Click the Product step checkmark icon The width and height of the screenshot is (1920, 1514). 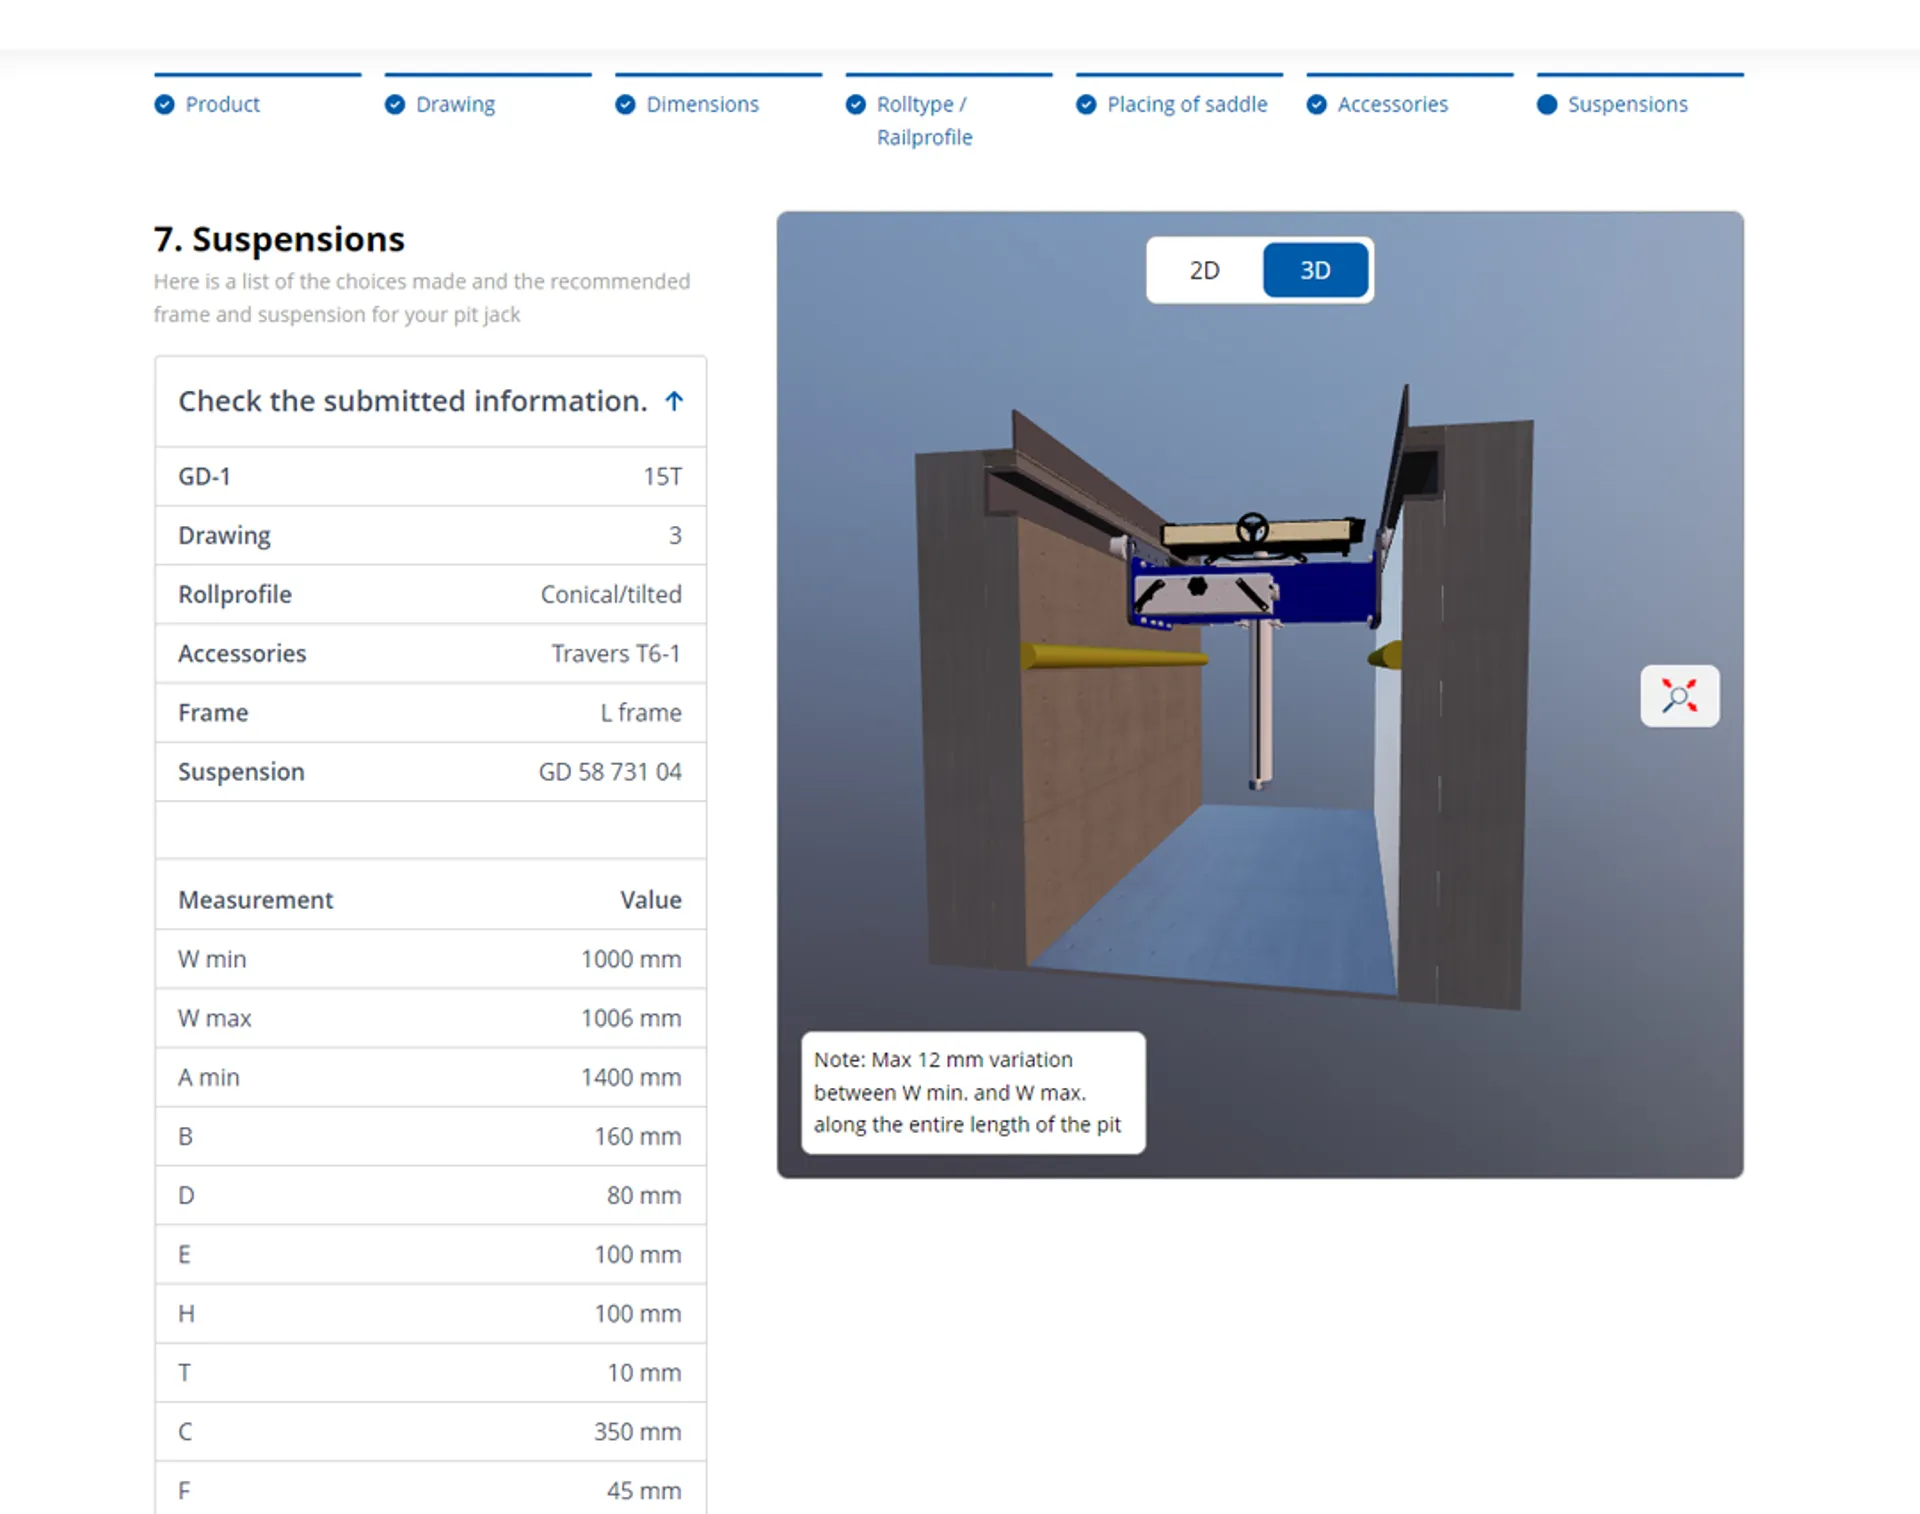point(164,105)
